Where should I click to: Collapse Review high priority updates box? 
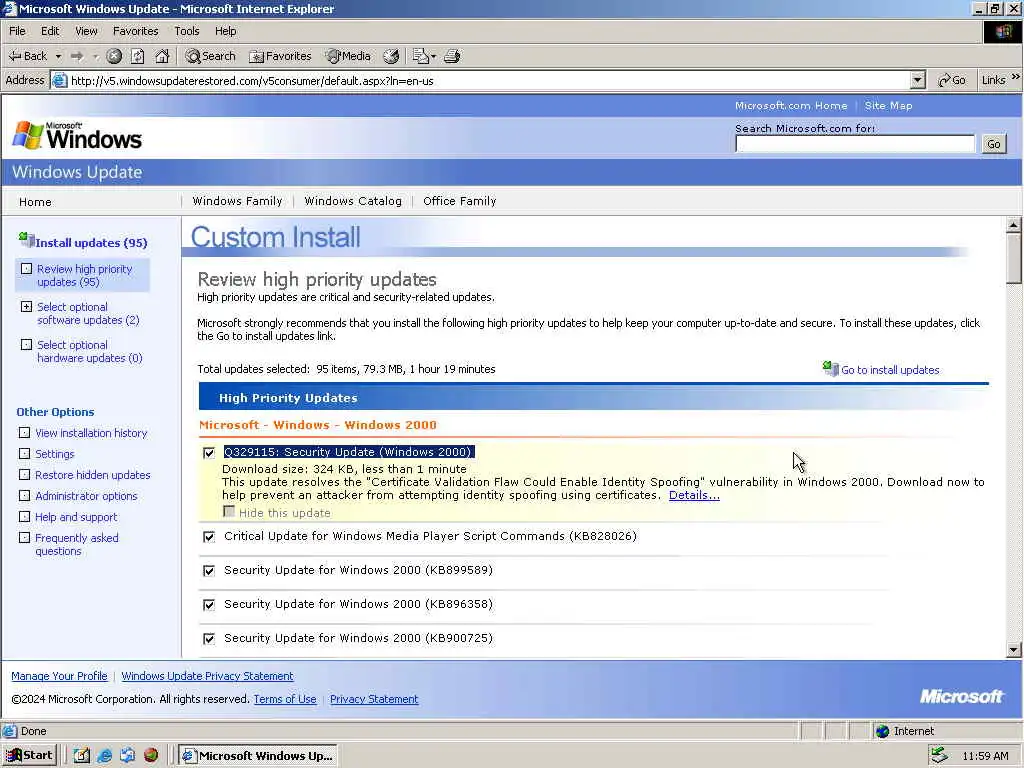click(26, 268)
